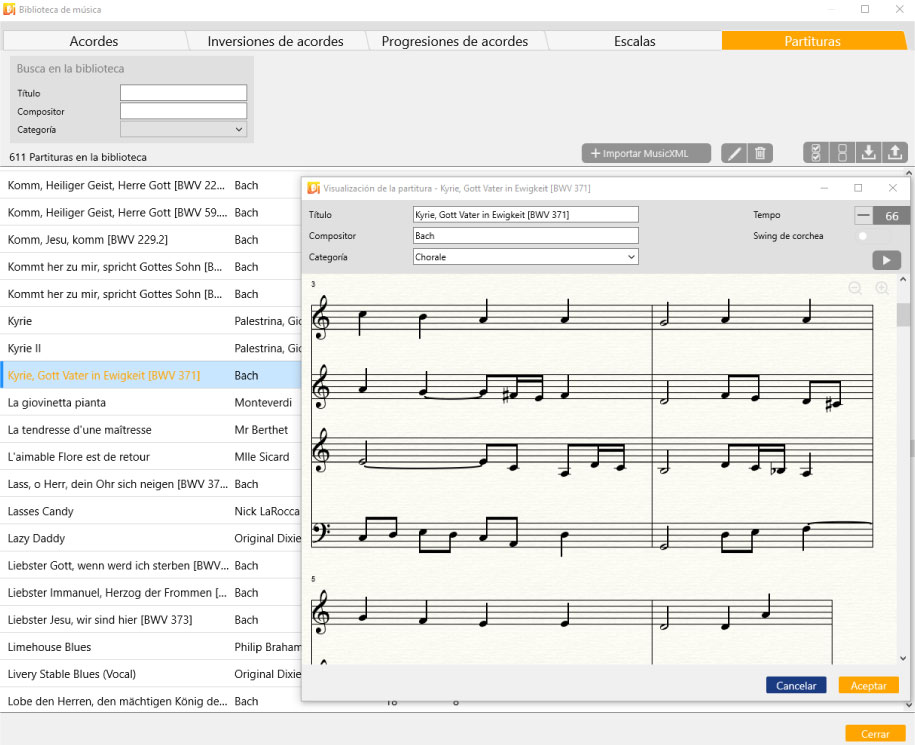Select 'Lass, o Herr, dein Ohr sich neigen' row
The image size is (915, 745).
click(x=151, y=484)
